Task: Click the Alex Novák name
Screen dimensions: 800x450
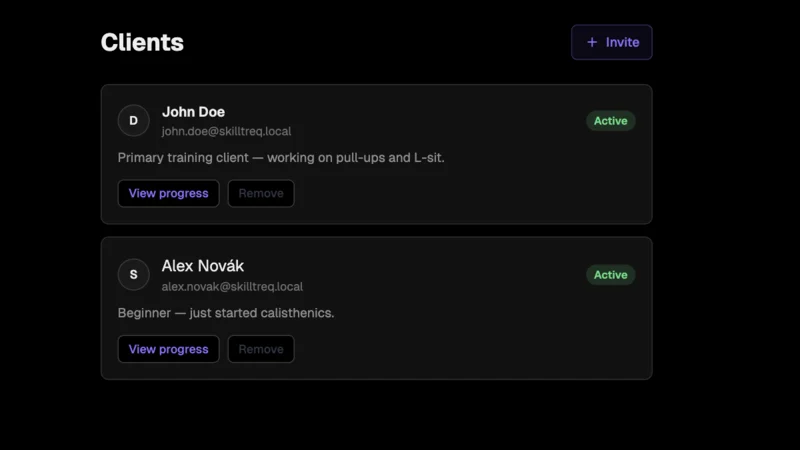Action: 202,266
